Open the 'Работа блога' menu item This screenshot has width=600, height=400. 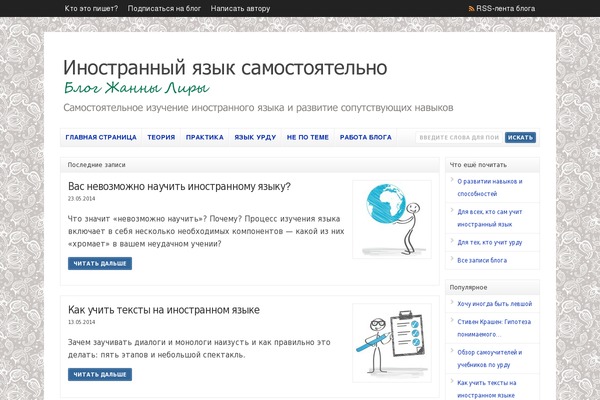[366, 137]
